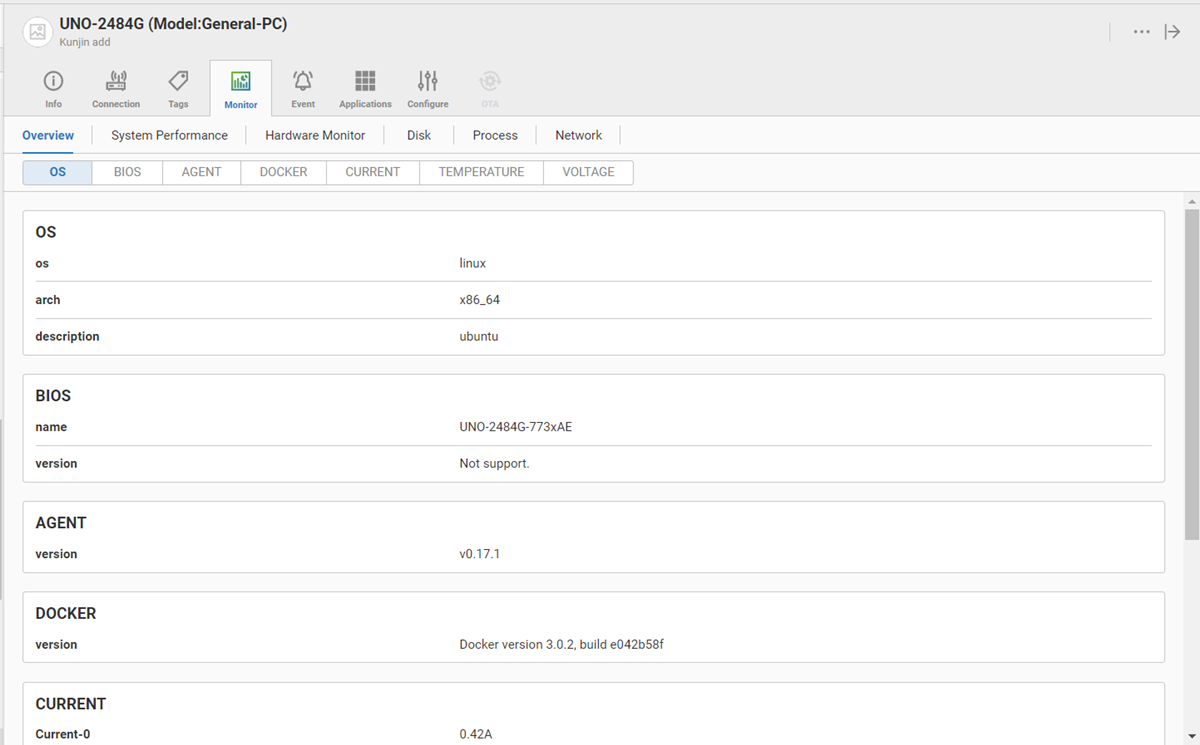Jump to BIOS section button

pos(127,172)
